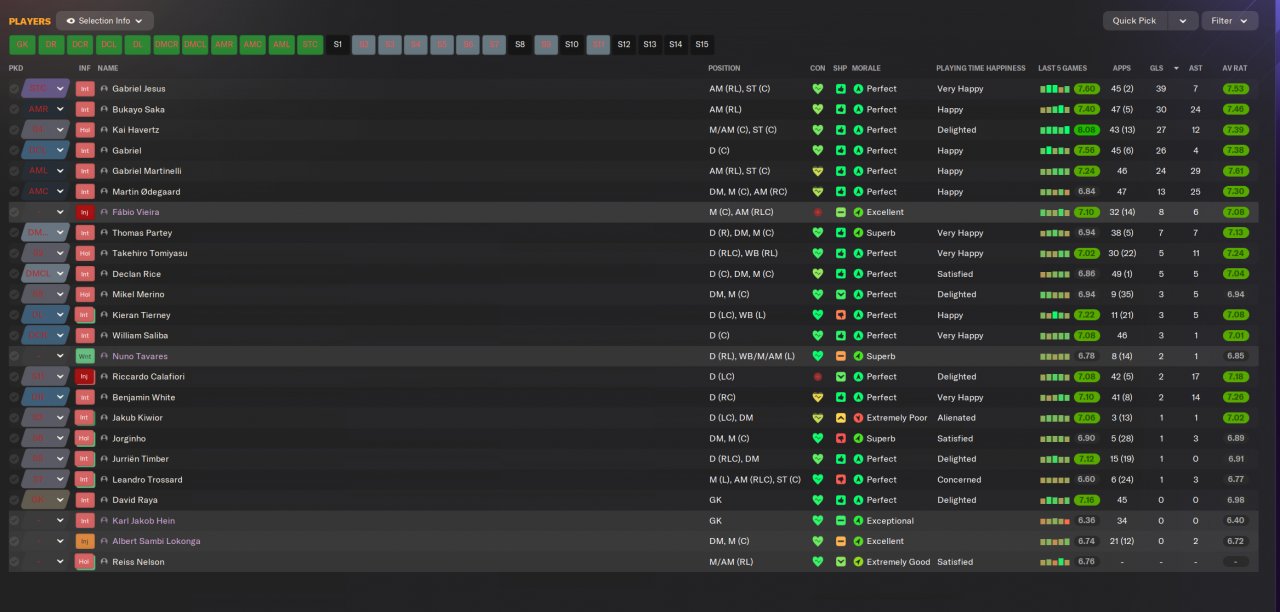Toggle the picked checkbox for Bukayo Saka
1280x612 pixels.
coord(14,109)
